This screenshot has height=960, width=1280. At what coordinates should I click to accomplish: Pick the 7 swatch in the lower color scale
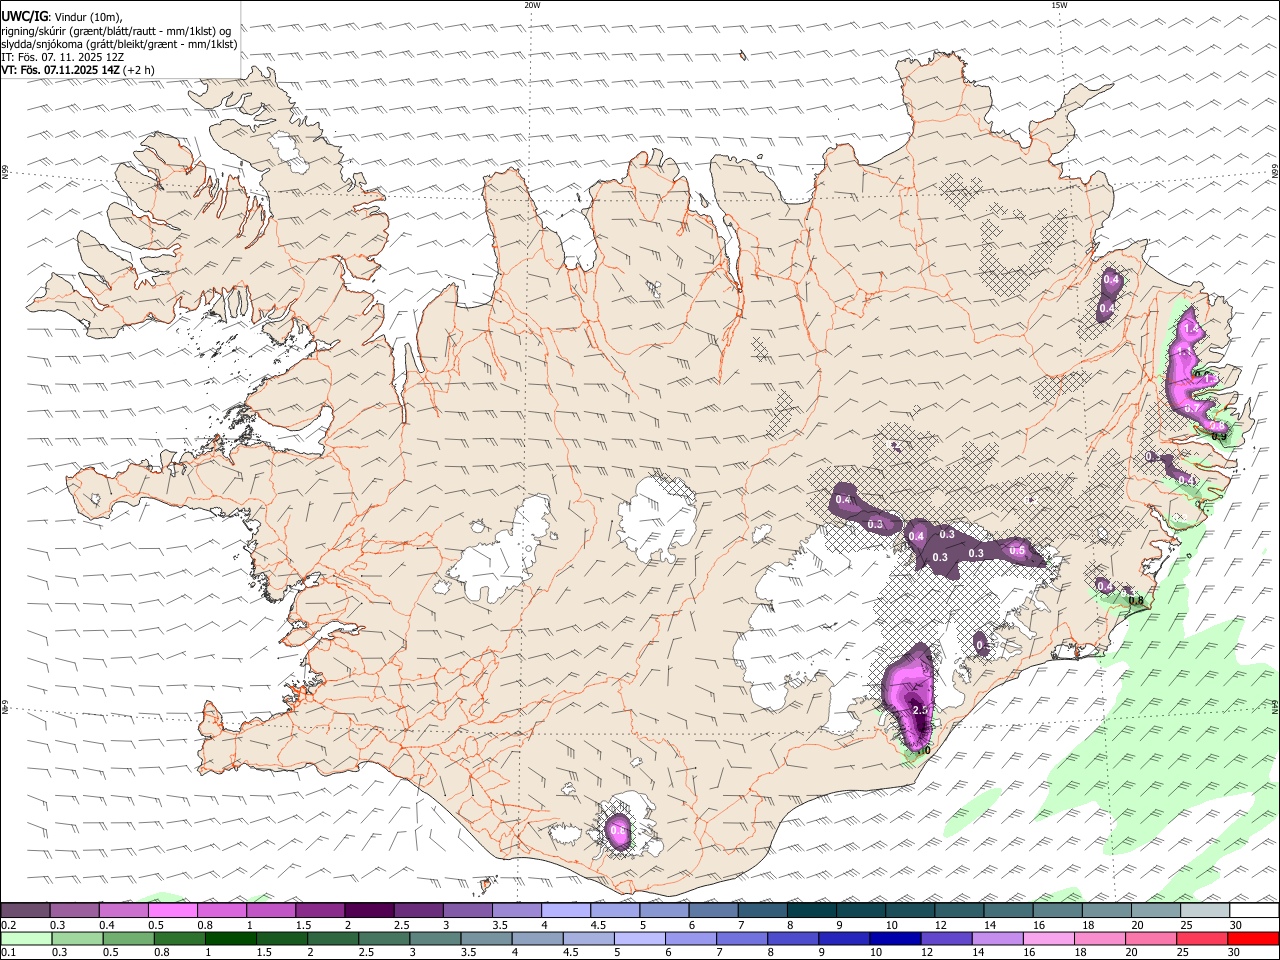(x=741, y=938)
